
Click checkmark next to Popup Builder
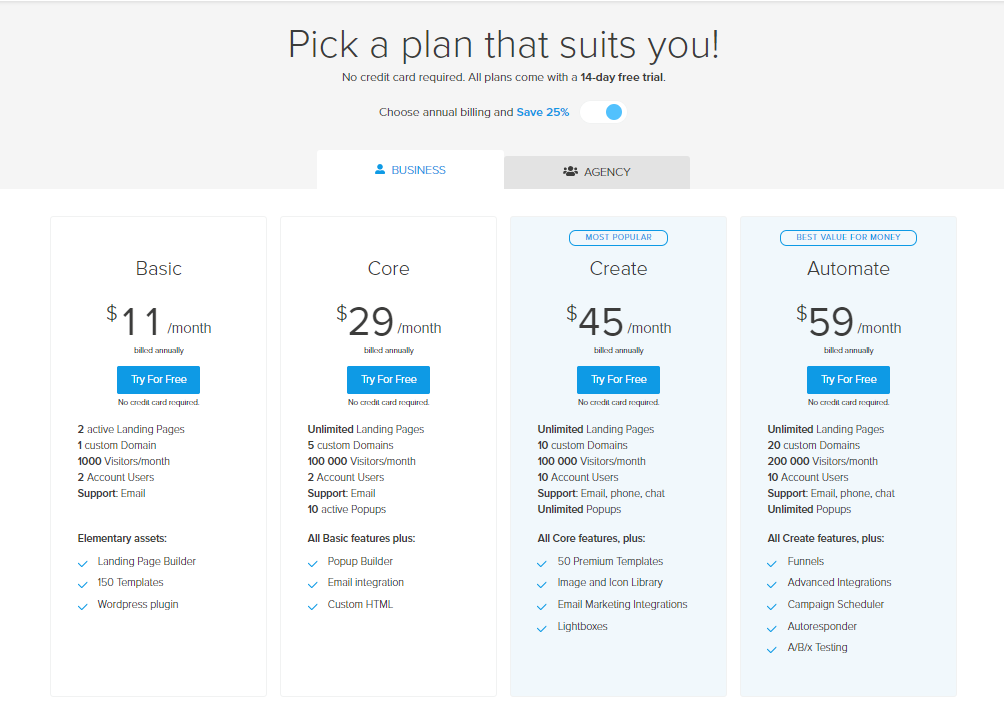tap(312, 564)
